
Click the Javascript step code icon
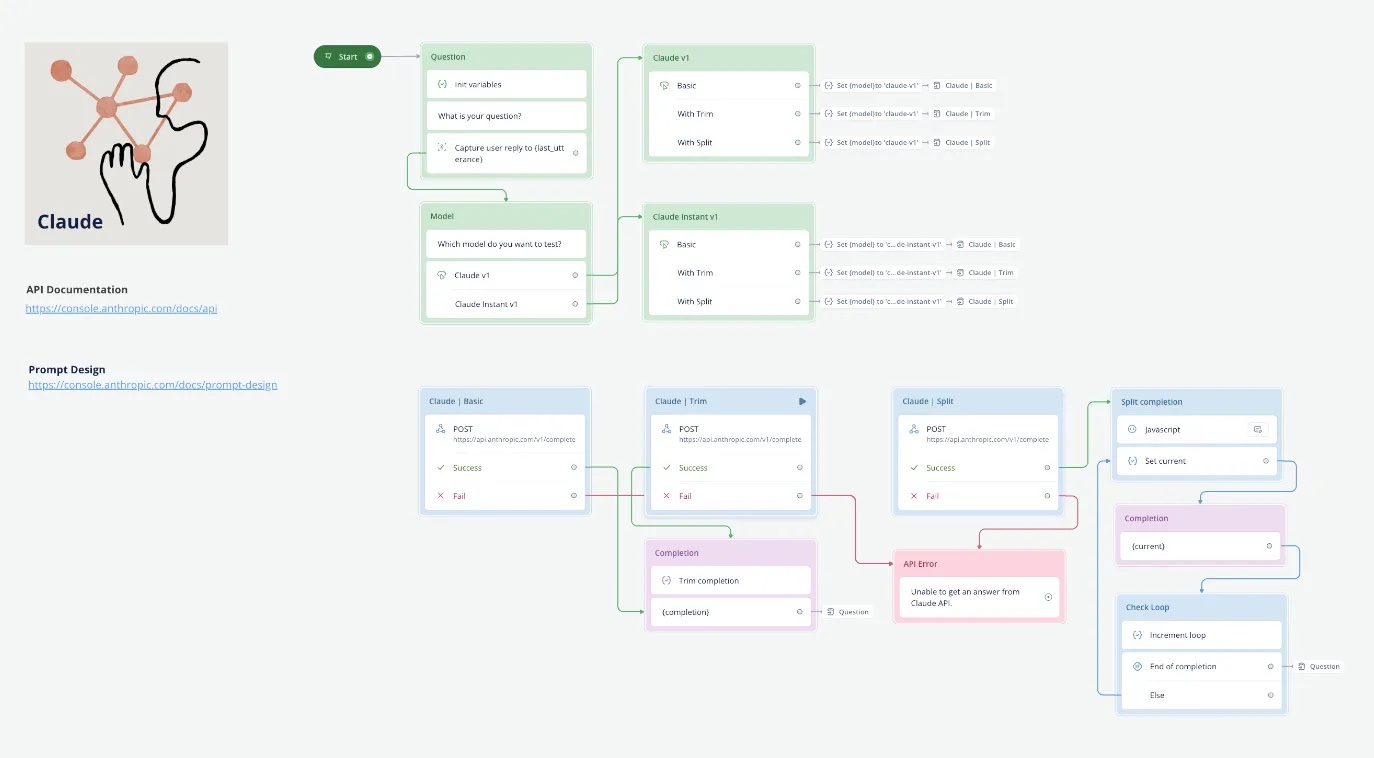point(1132,429)
